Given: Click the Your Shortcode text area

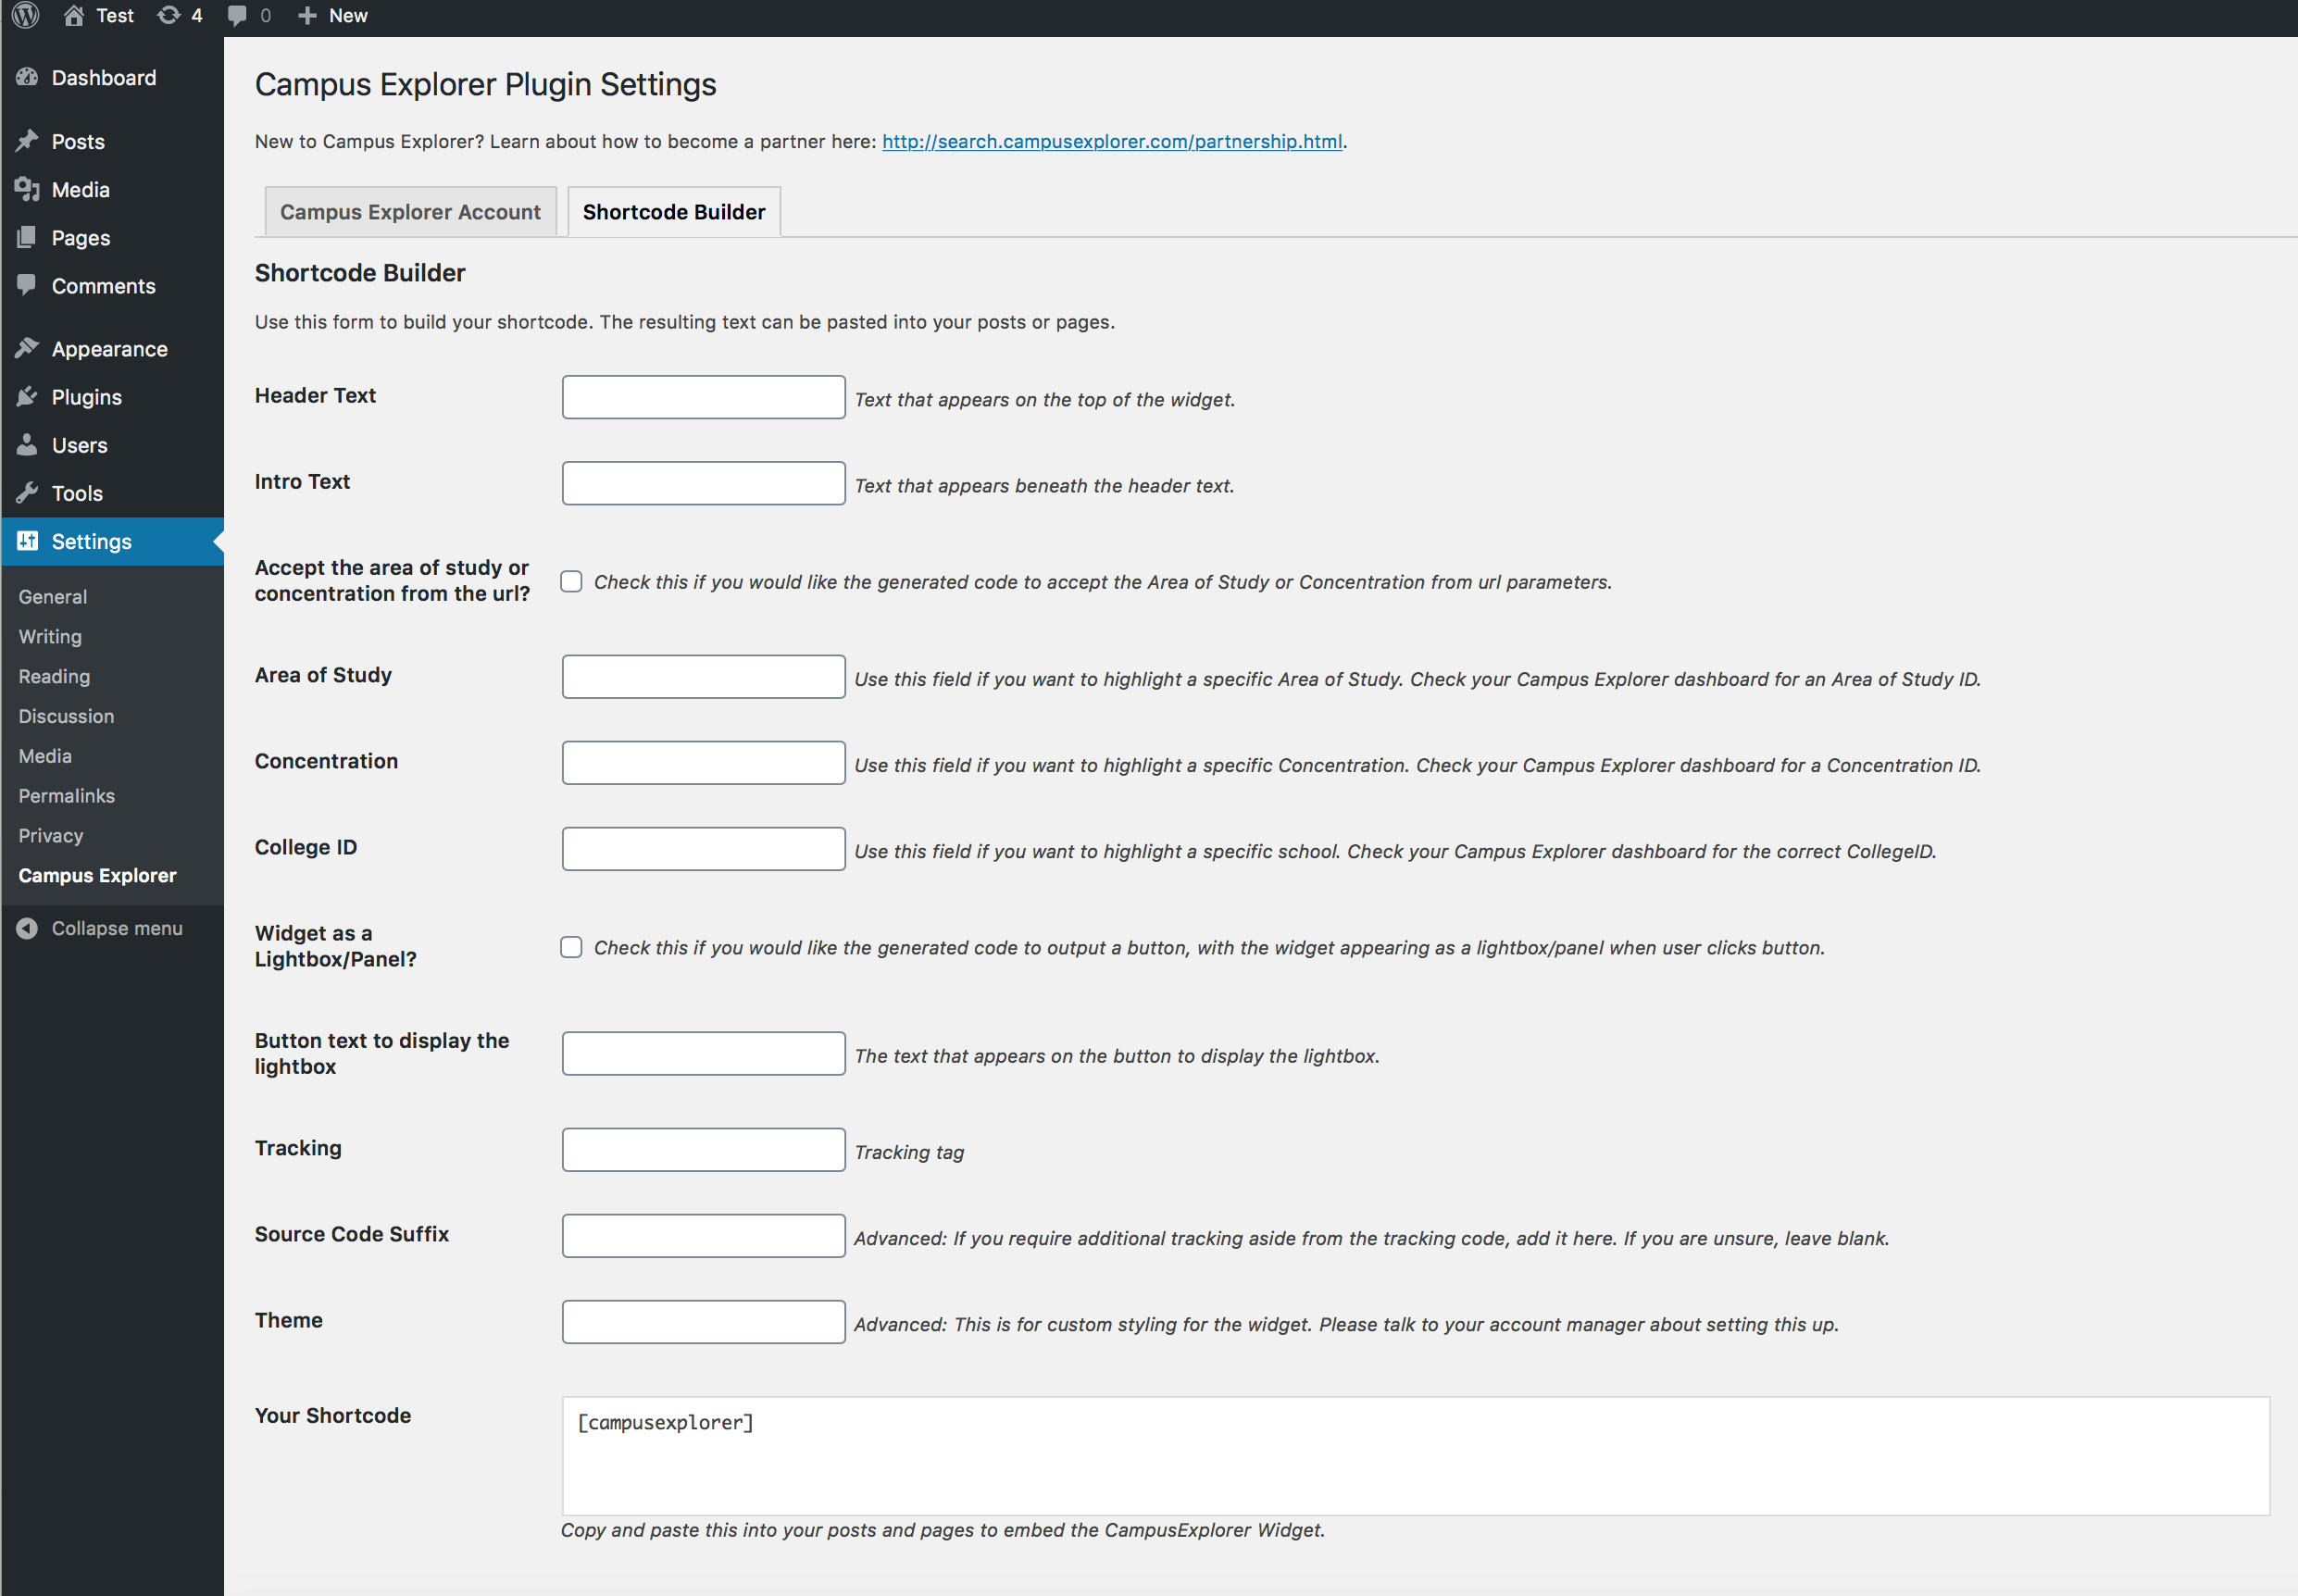Looking at the screenshot, I should point(1415,1456).
